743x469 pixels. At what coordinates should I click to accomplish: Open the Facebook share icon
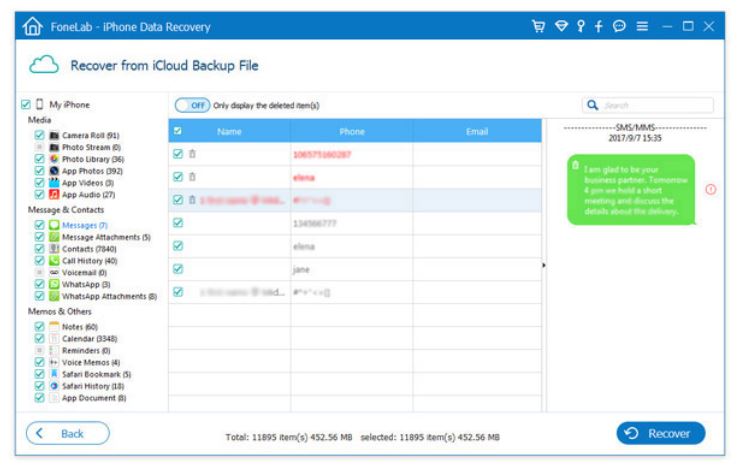[x=598, y=26]
